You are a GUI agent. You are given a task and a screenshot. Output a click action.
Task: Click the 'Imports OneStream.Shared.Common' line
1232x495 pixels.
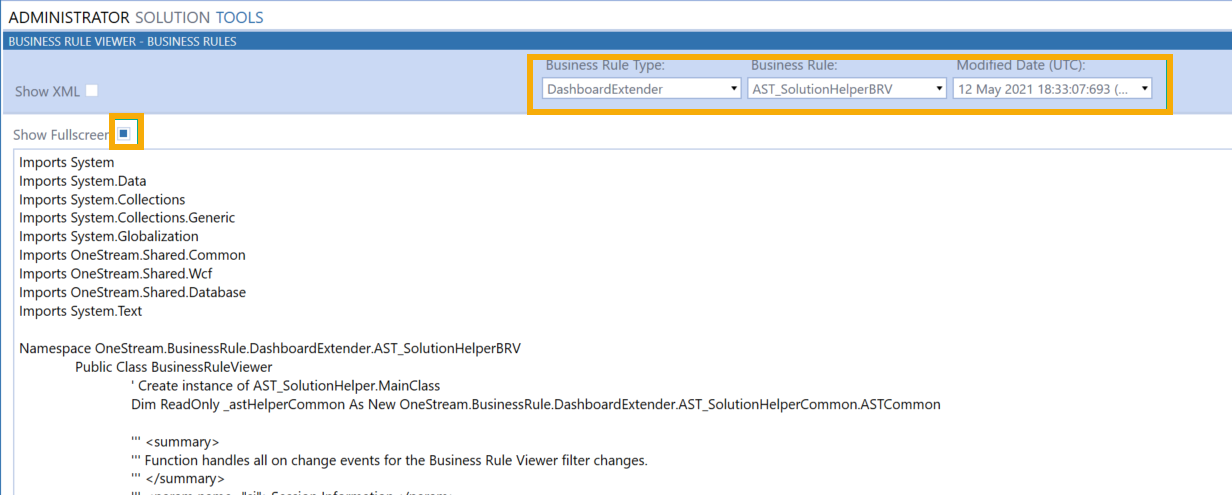pos(132,255)
